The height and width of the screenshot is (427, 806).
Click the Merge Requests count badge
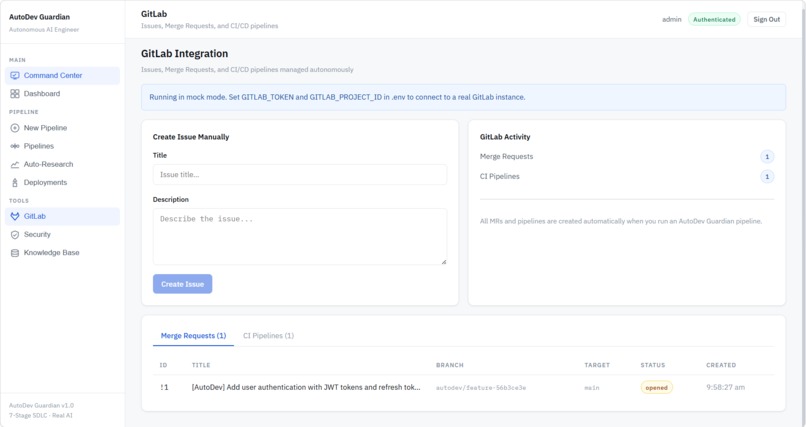click(x=767, y=157)
